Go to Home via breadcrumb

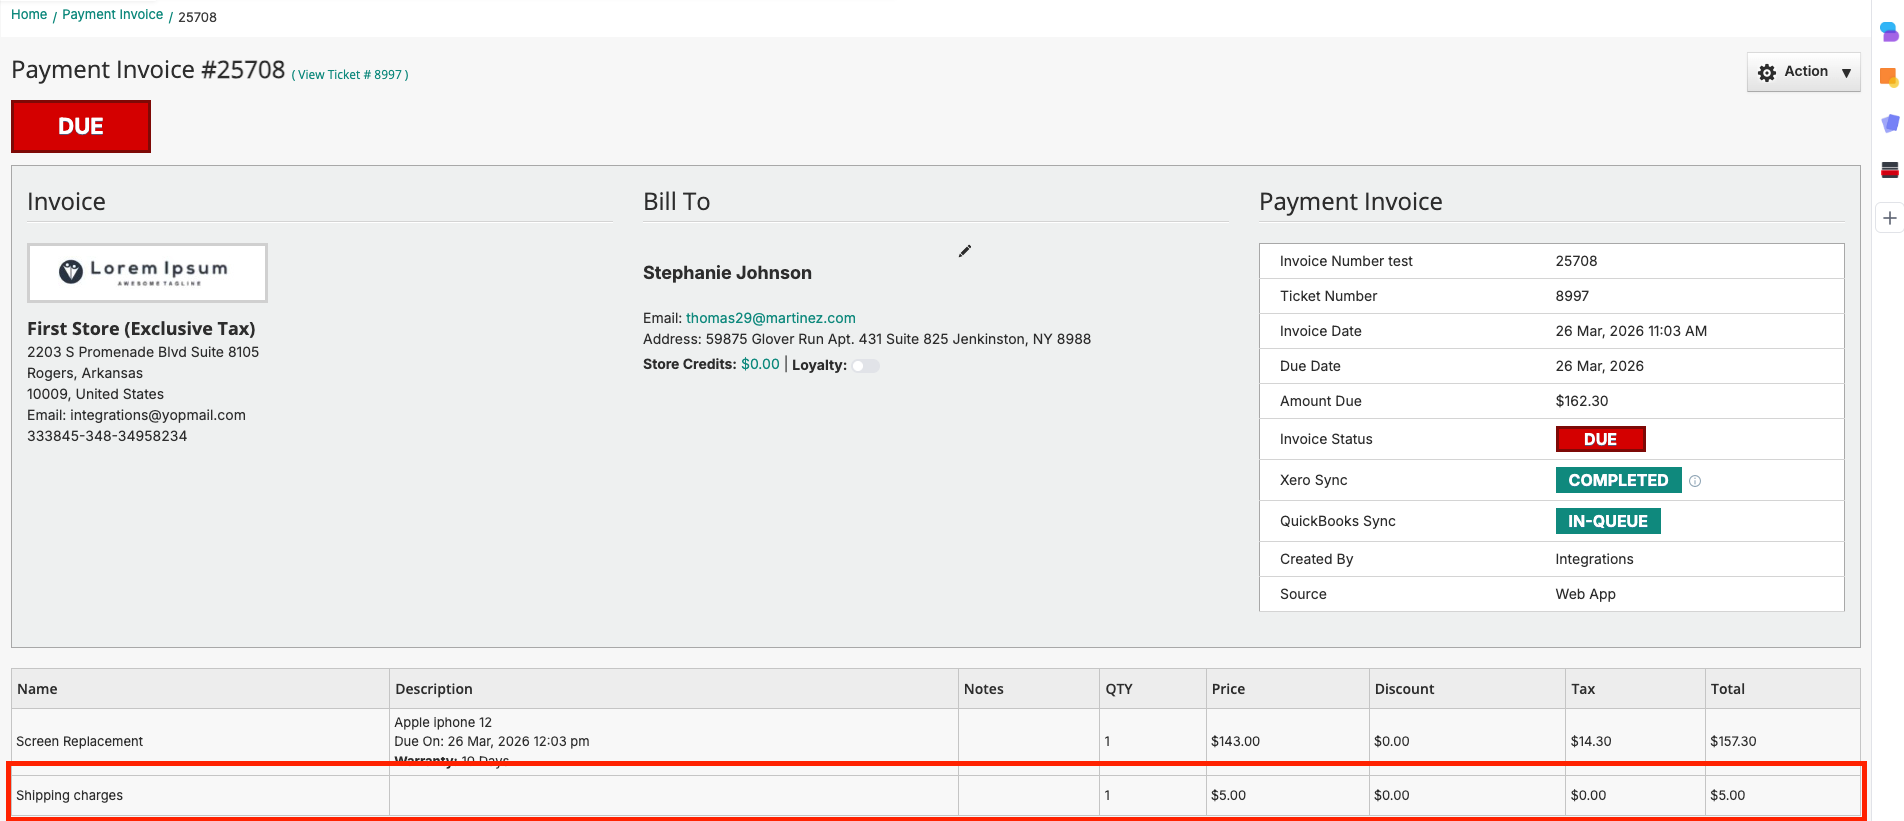click(x=29, y=15)
